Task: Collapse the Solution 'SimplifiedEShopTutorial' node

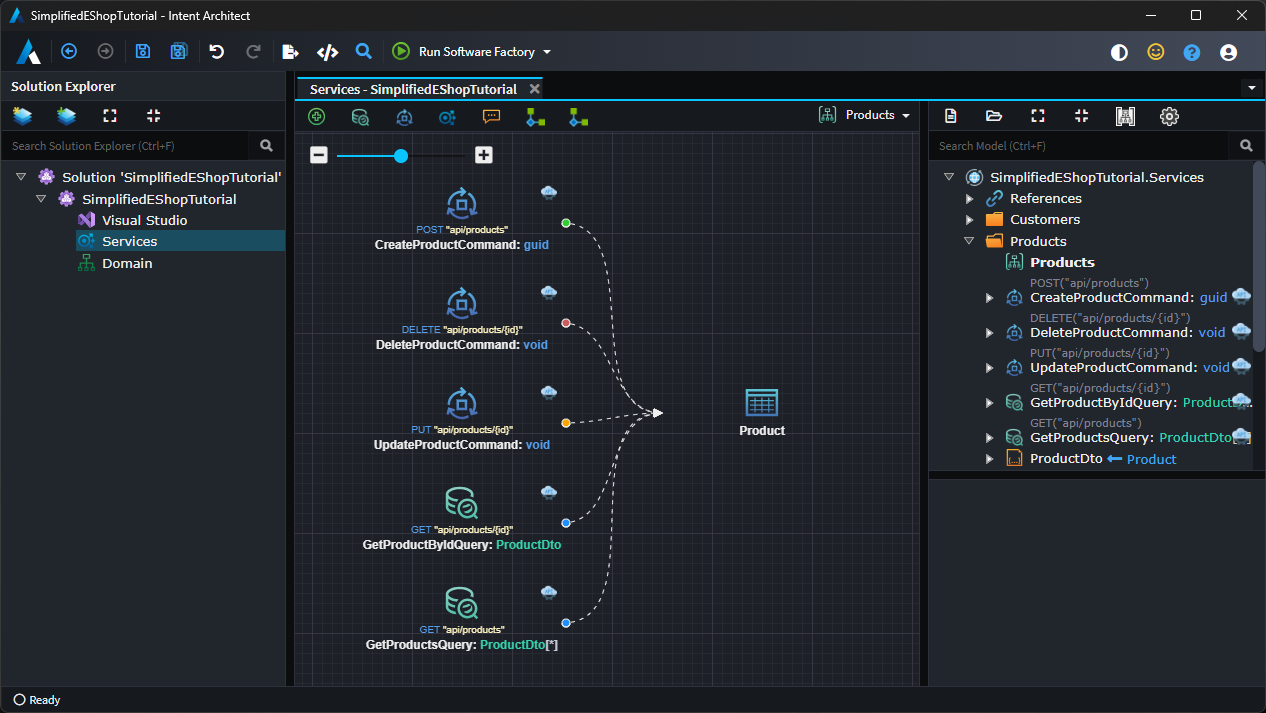Action: (21, 177)
